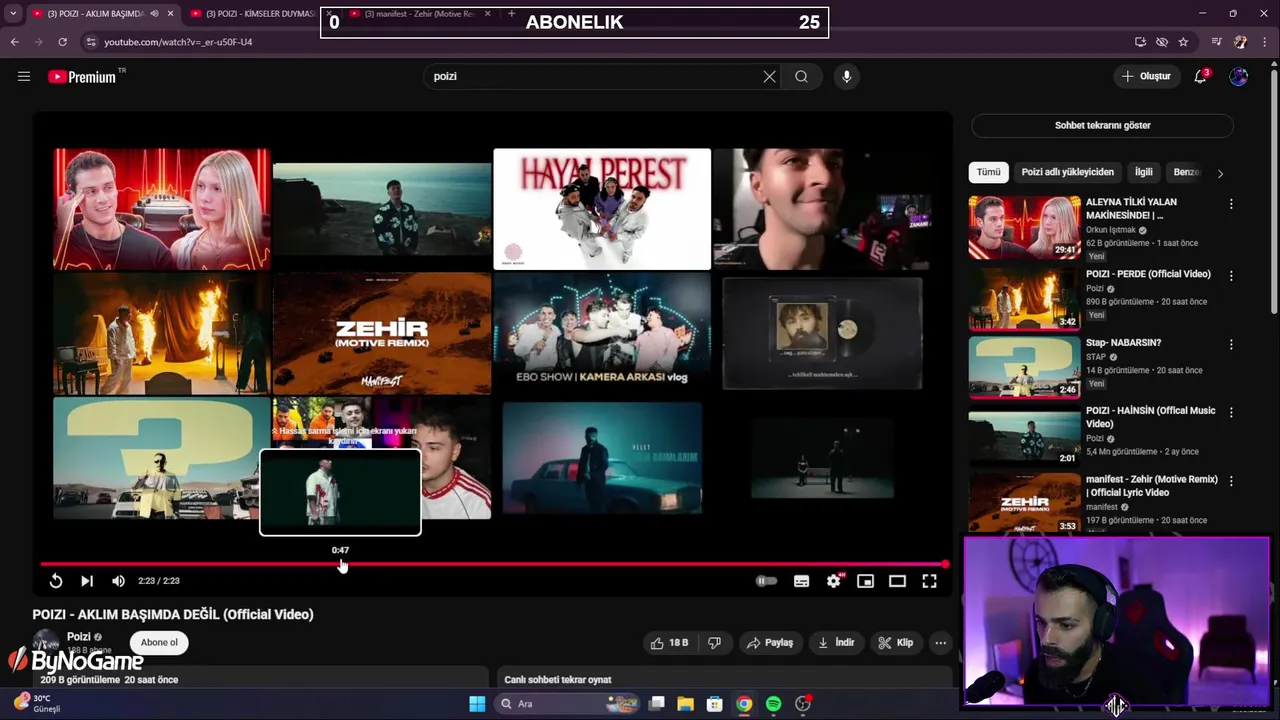This screenshot has width=1280, height=720.
Task: Like the video showing 18 B
Action: click(669, 643)
